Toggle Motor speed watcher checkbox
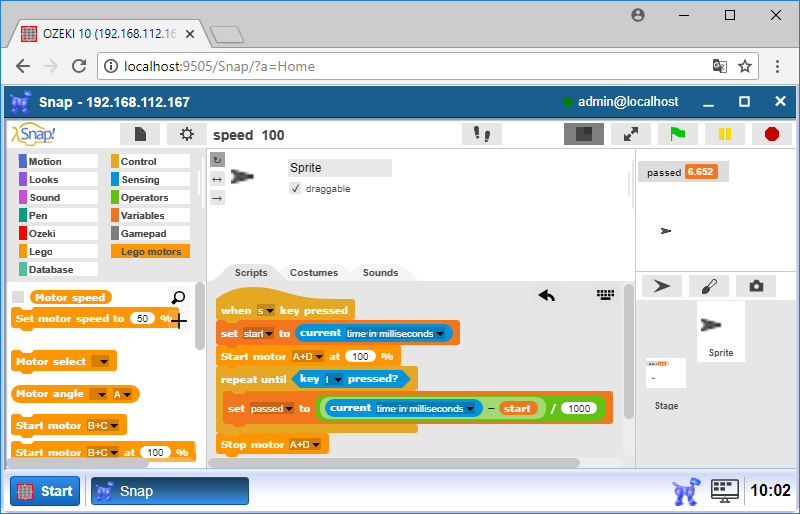Image resolution: width=800 pixels, height=514 pixels. (x=18, y=297)
